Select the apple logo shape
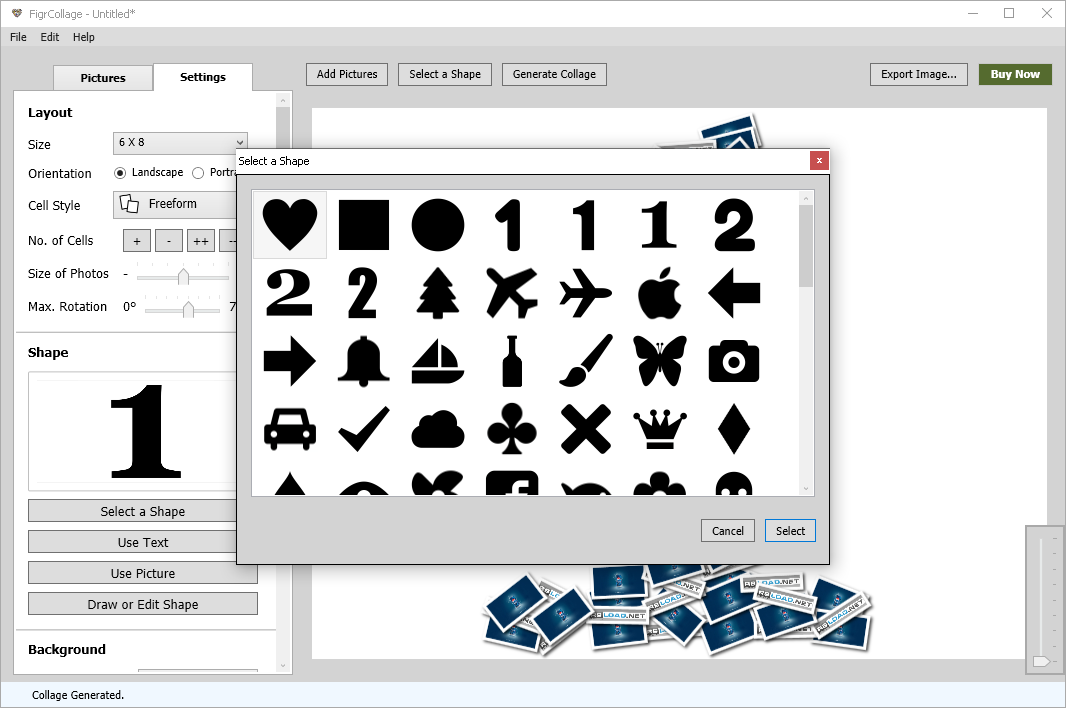 coord(659,293)
